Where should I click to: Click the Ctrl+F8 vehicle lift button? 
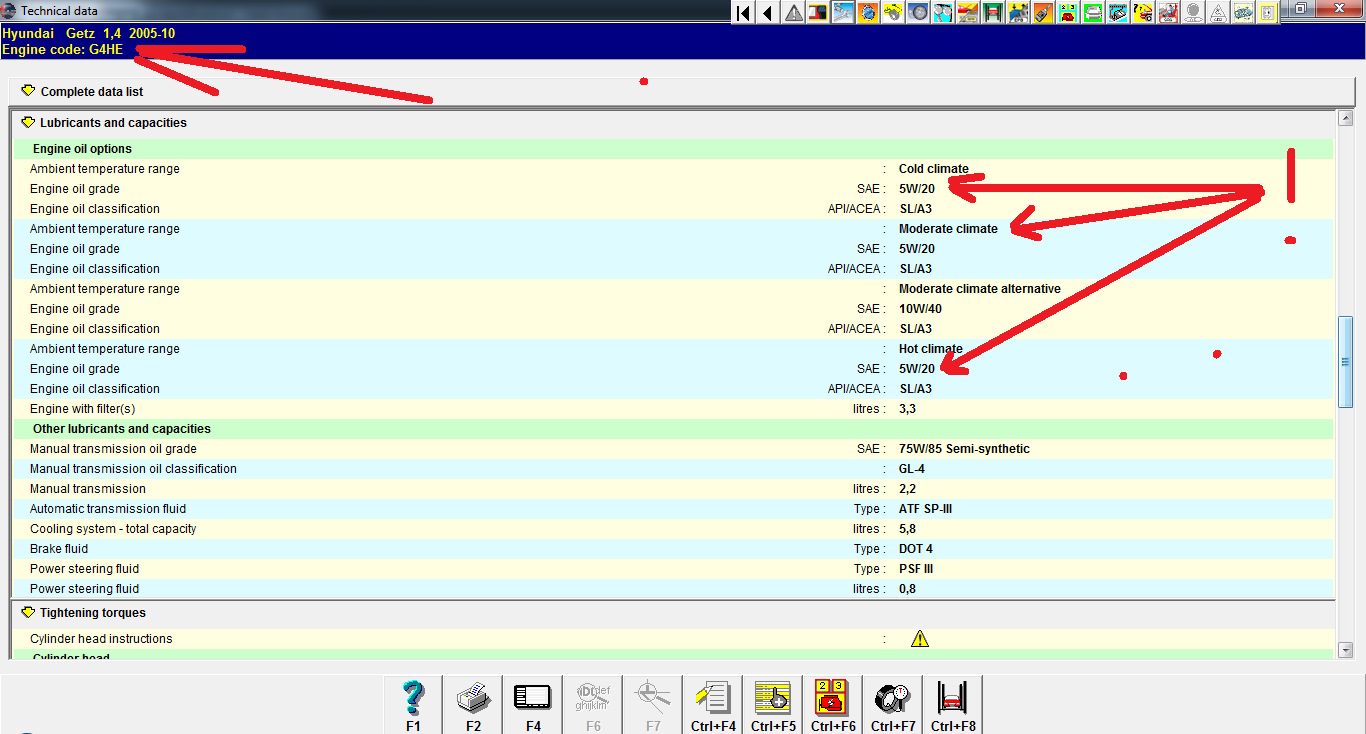point(953,704)
